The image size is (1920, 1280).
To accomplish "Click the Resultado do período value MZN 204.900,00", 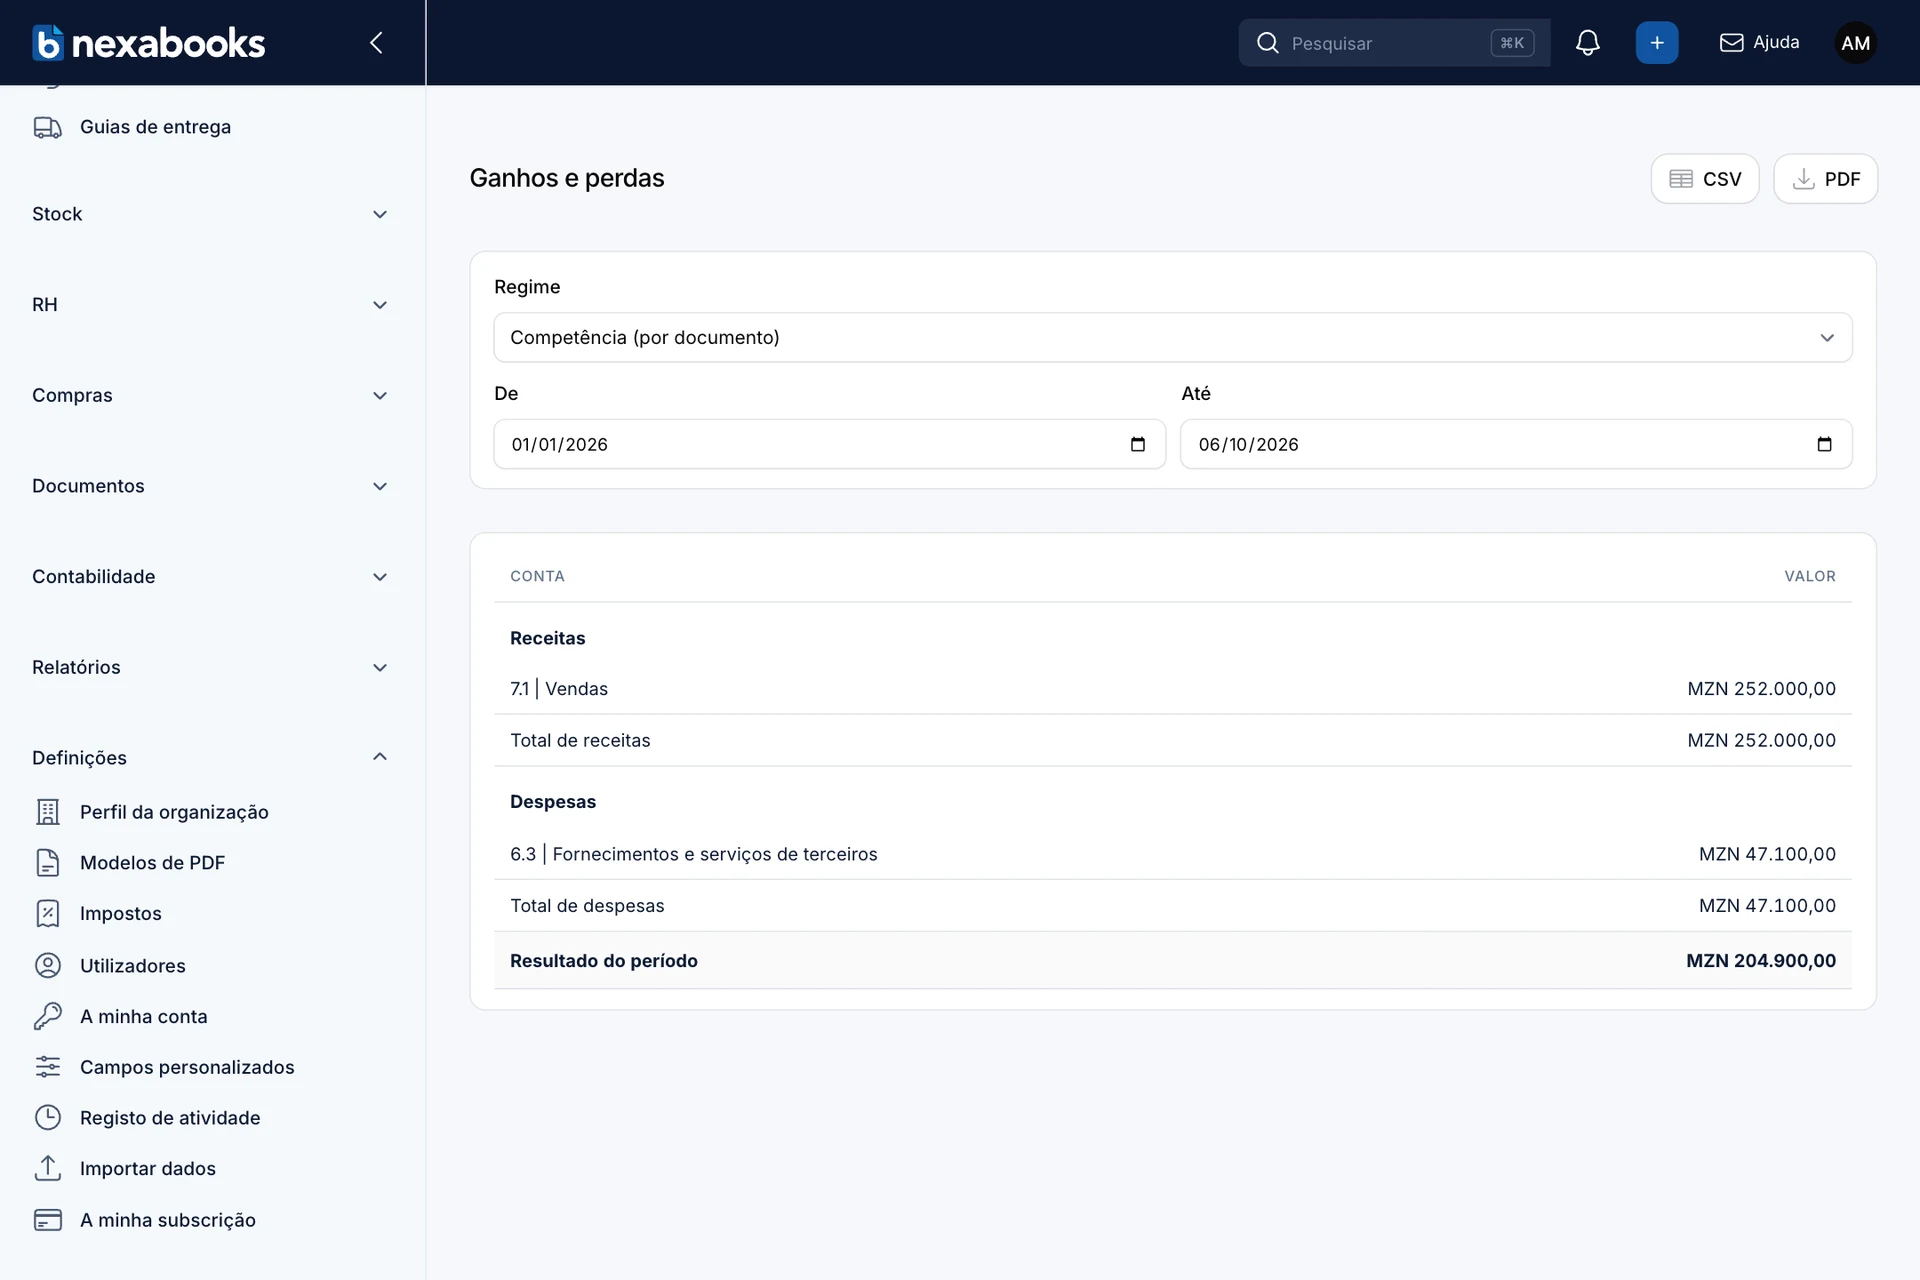I will click(x=1760, y=961).
